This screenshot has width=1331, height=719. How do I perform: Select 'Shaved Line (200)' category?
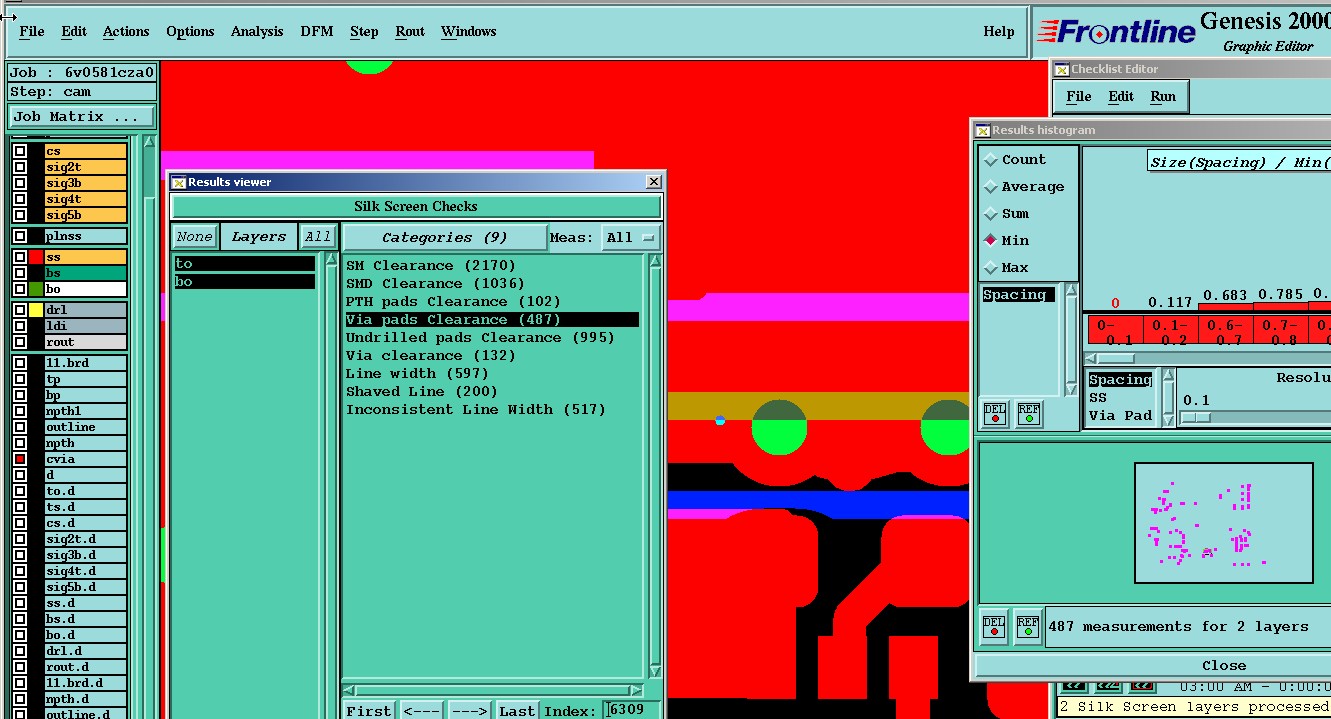[422, 392]
